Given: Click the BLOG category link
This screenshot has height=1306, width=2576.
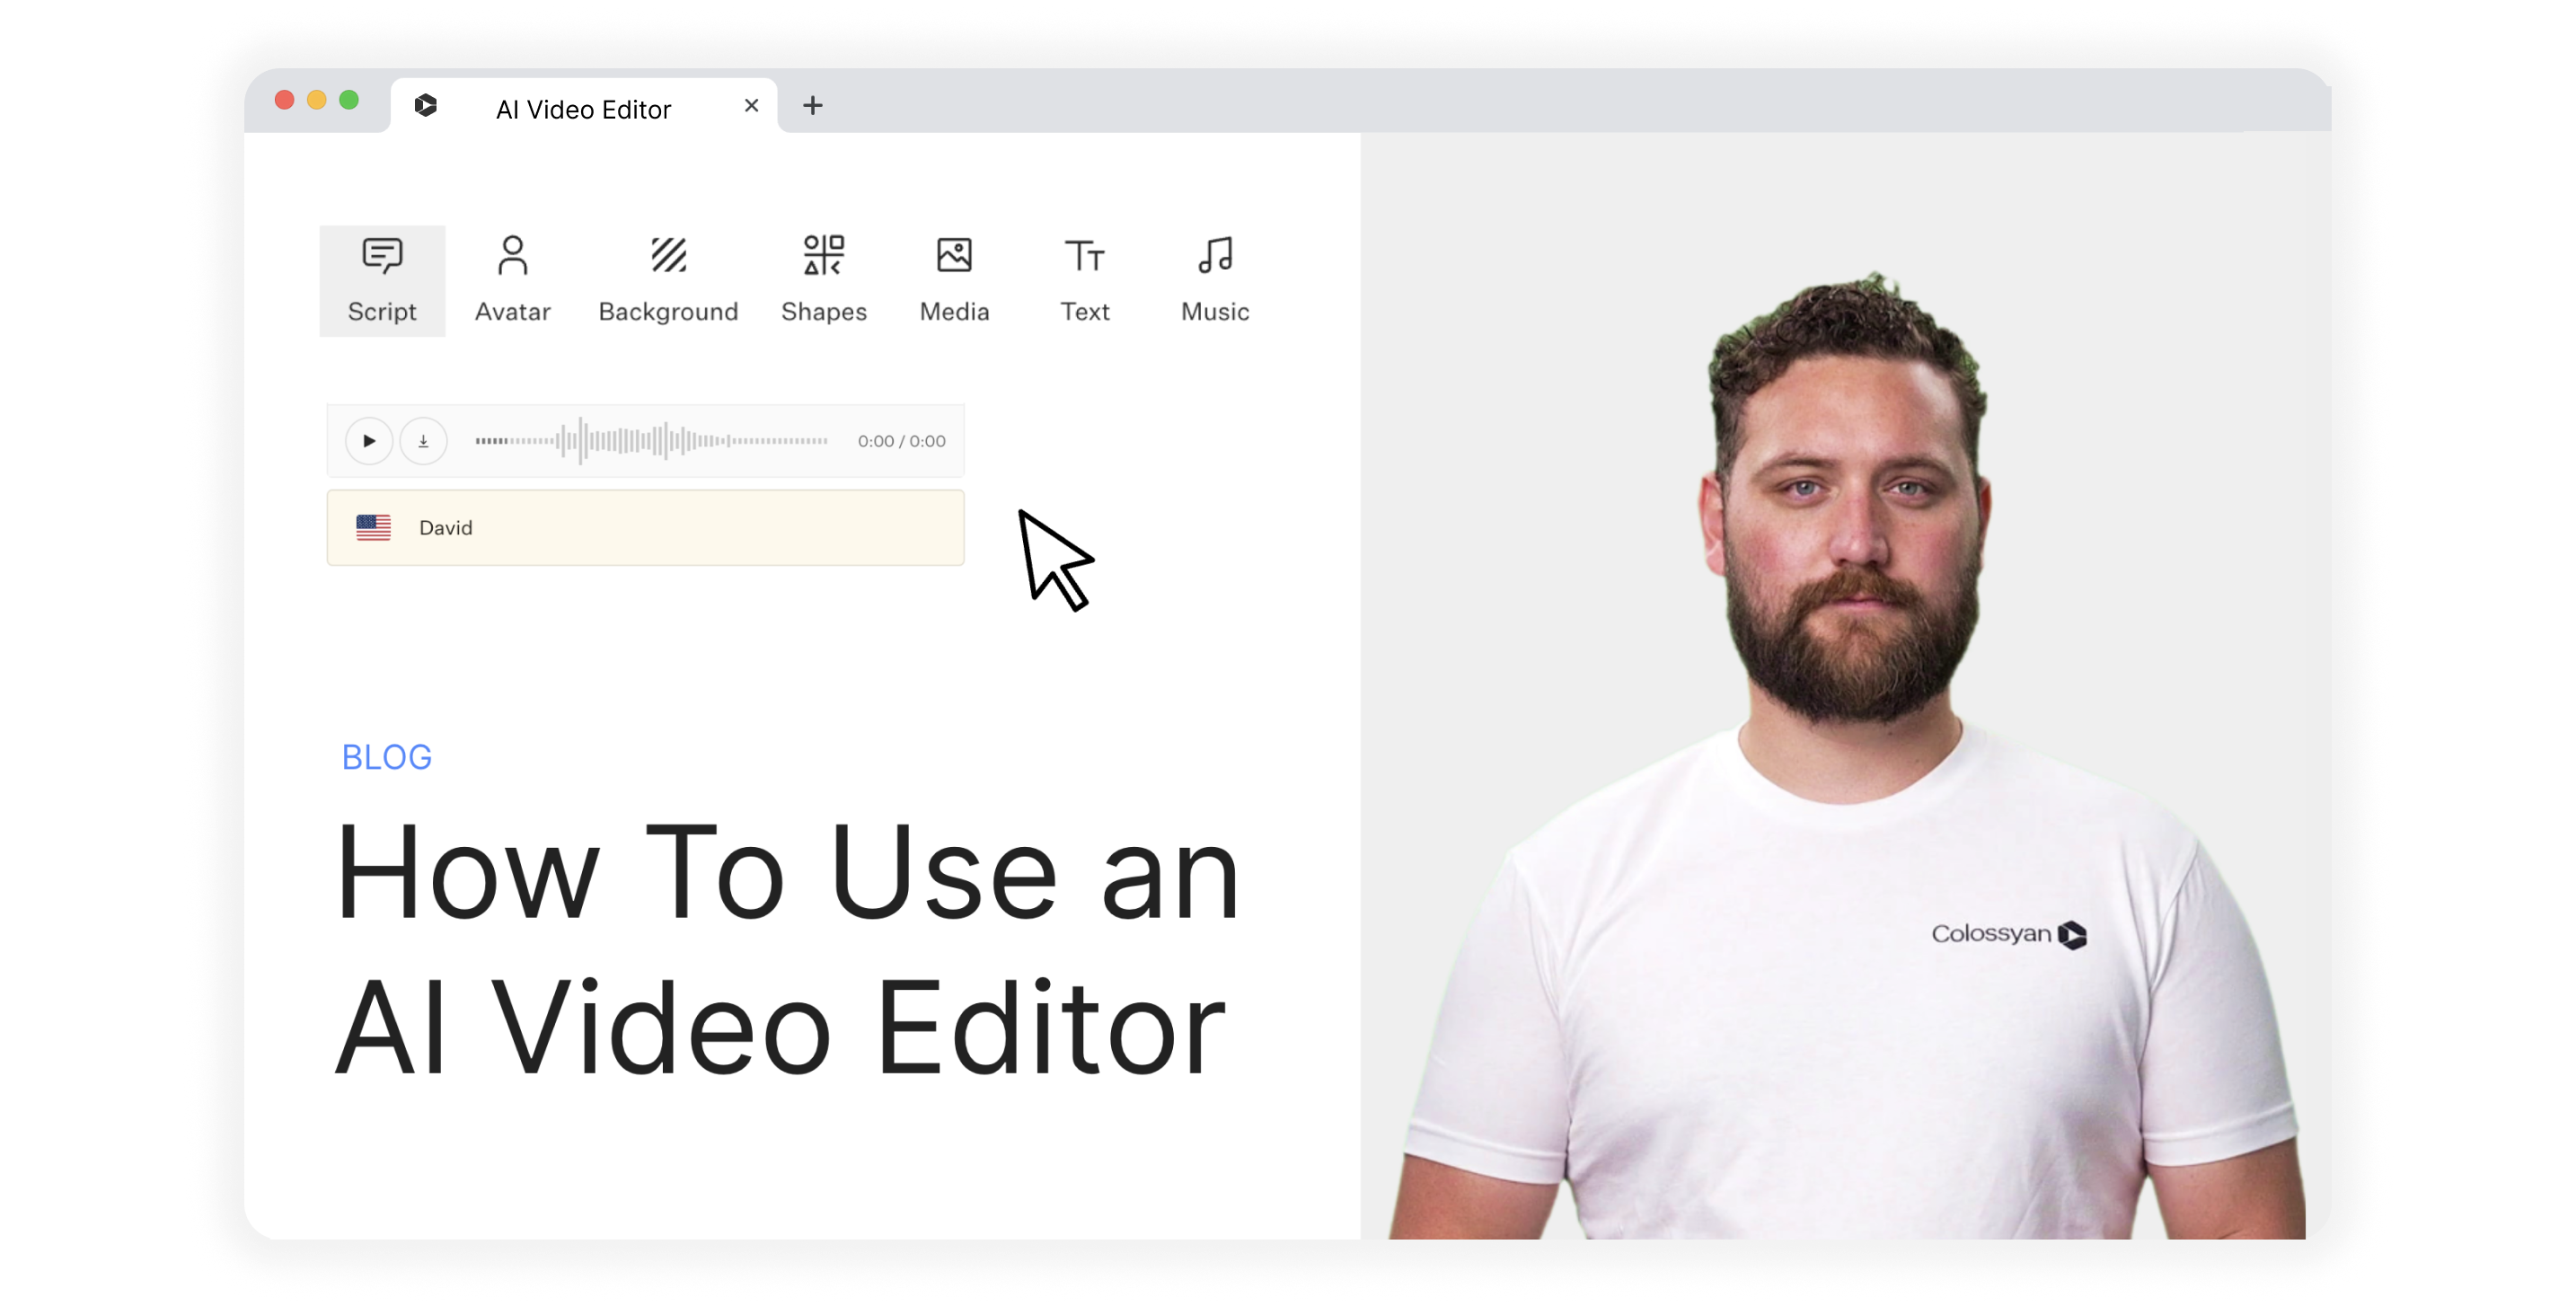Looking at the screenshot, I should (x=387, y=757).
